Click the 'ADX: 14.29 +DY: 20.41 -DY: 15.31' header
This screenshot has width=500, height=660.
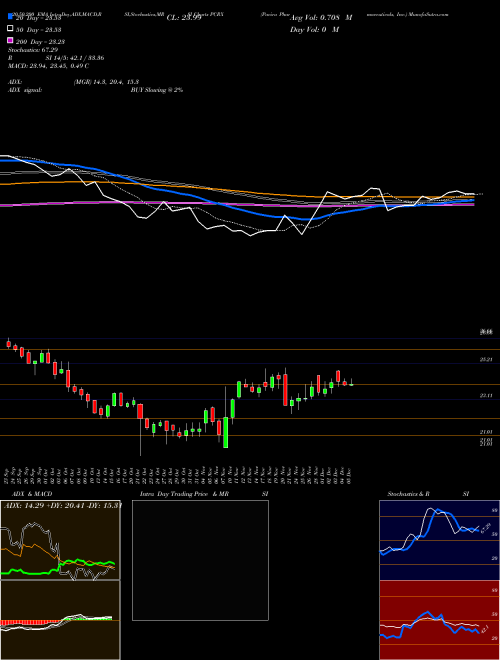62,505
